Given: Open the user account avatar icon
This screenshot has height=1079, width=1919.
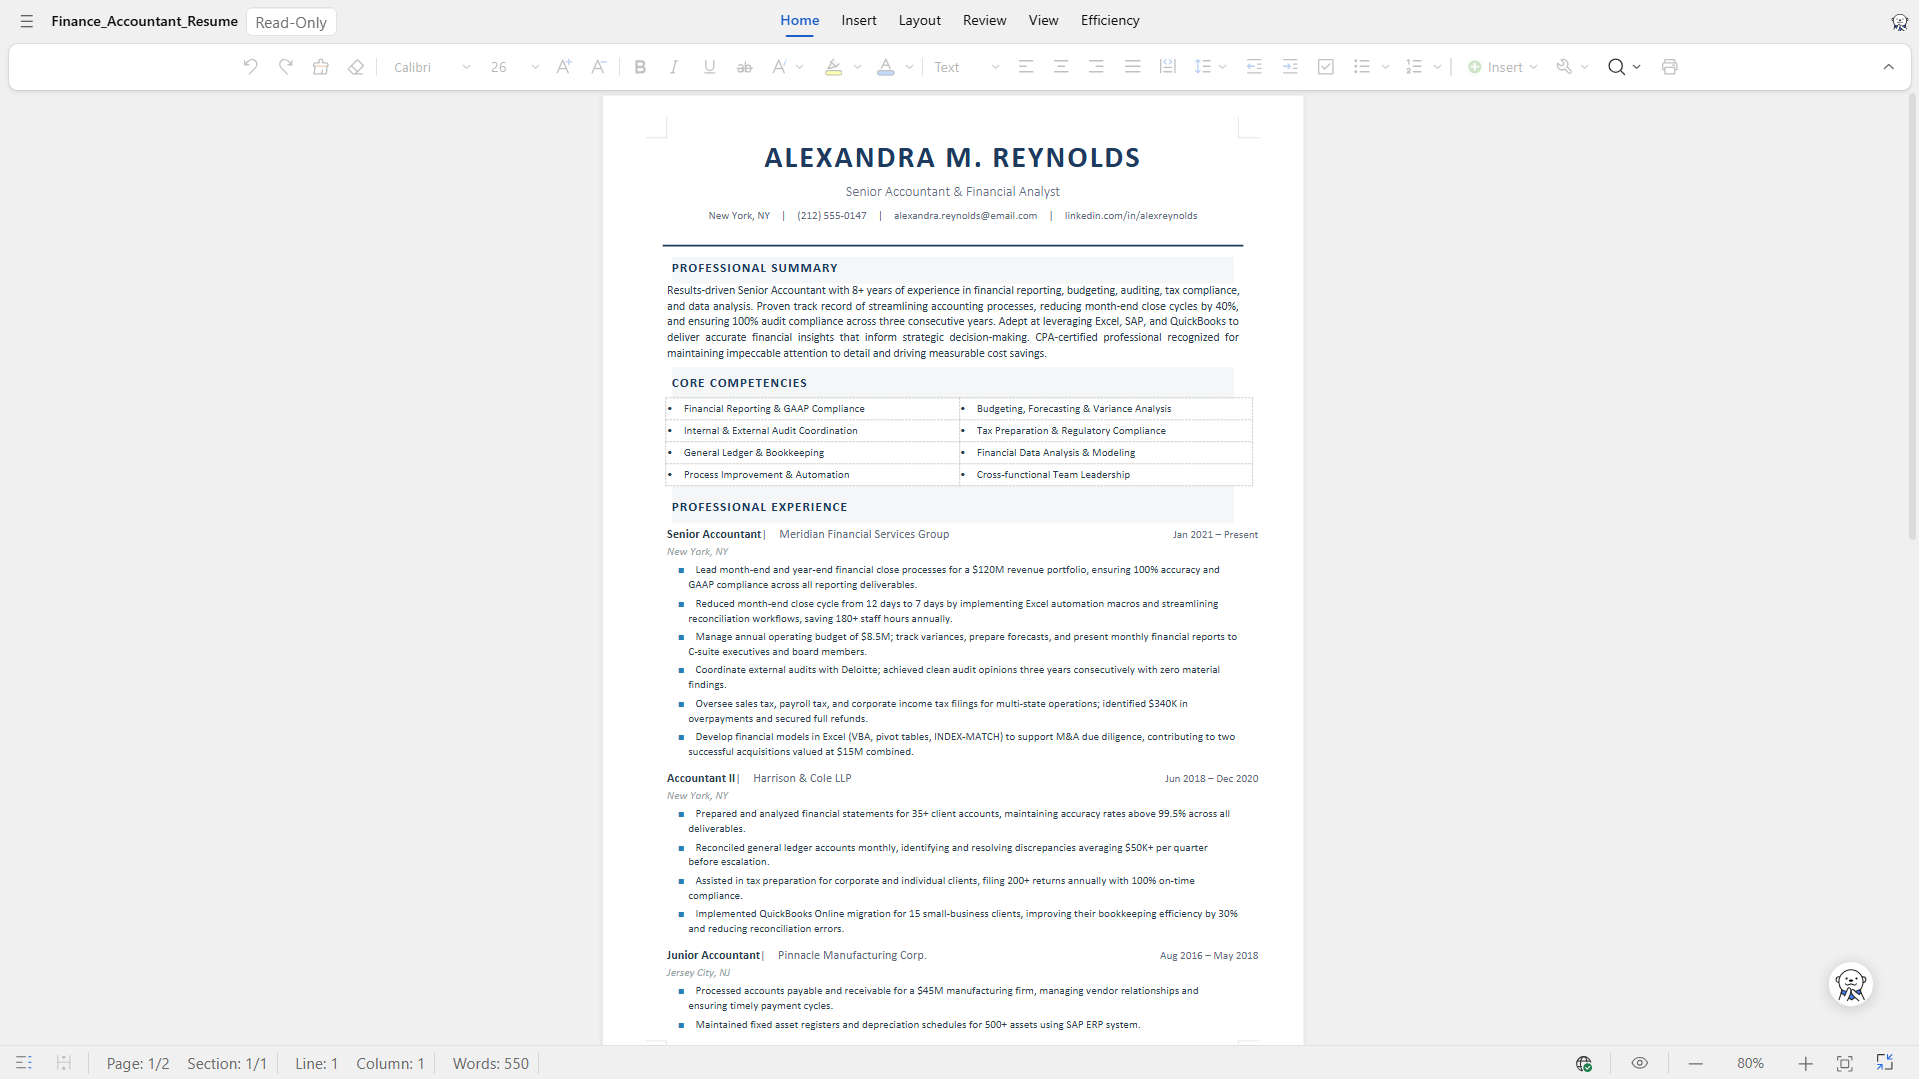Looking at the screenshot, I should 1899,21.
